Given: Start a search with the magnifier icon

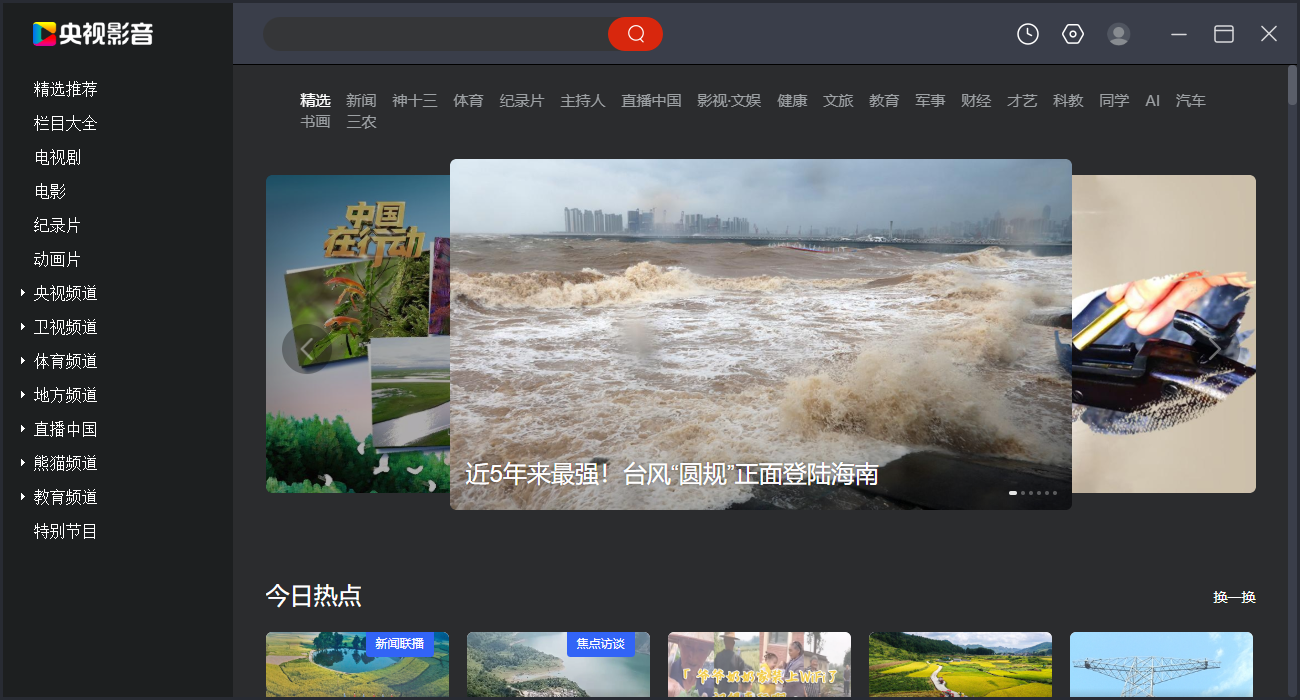Looking at the screenshot, I should point(636,33).
